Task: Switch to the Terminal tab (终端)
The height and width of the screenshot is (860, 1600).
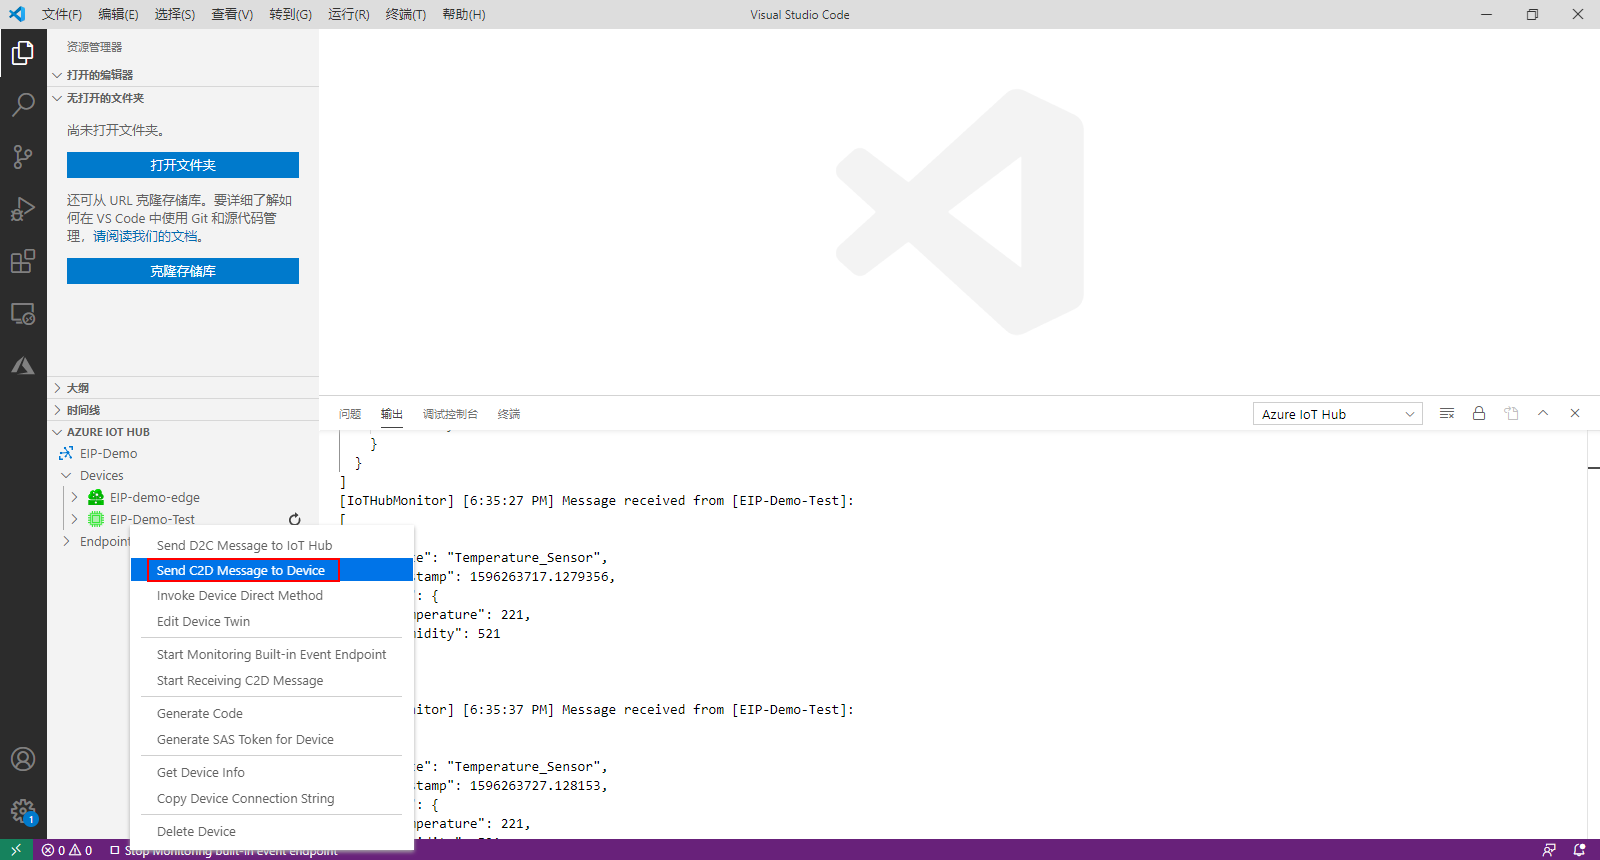Action: coord(509,414)
